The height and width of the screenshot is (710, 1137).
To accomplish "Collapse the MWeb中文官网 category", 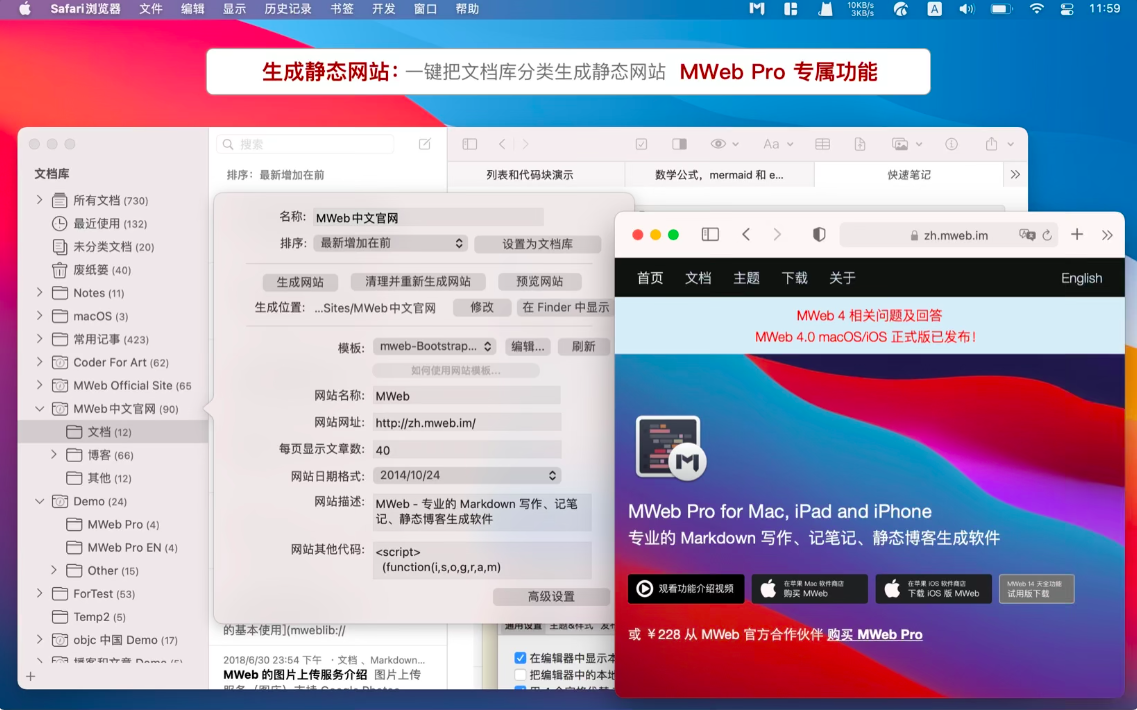I will tap(40, 408).
